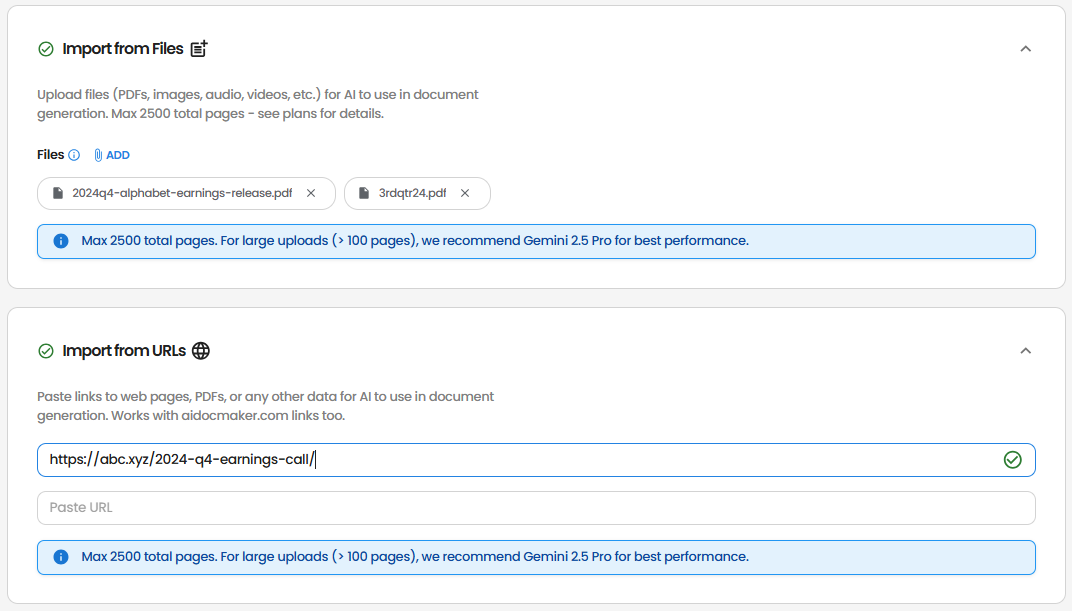Click the empty Paste URL field
1072x611 pixels.
pyautogui.click(x=536, y=508)
